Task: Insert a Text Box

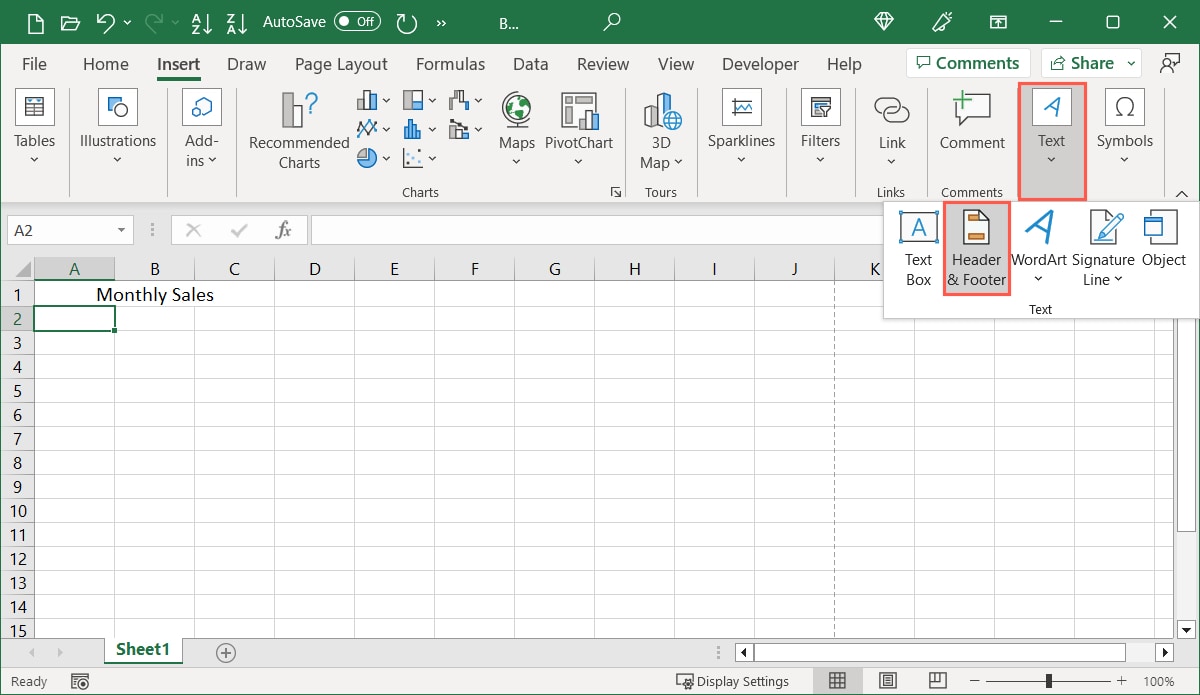Action: pos(917,245)
